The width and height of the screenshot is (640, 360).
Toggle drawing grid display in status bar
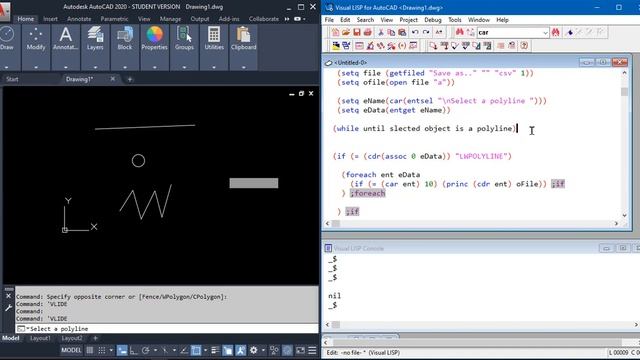(x=90, y=350)
